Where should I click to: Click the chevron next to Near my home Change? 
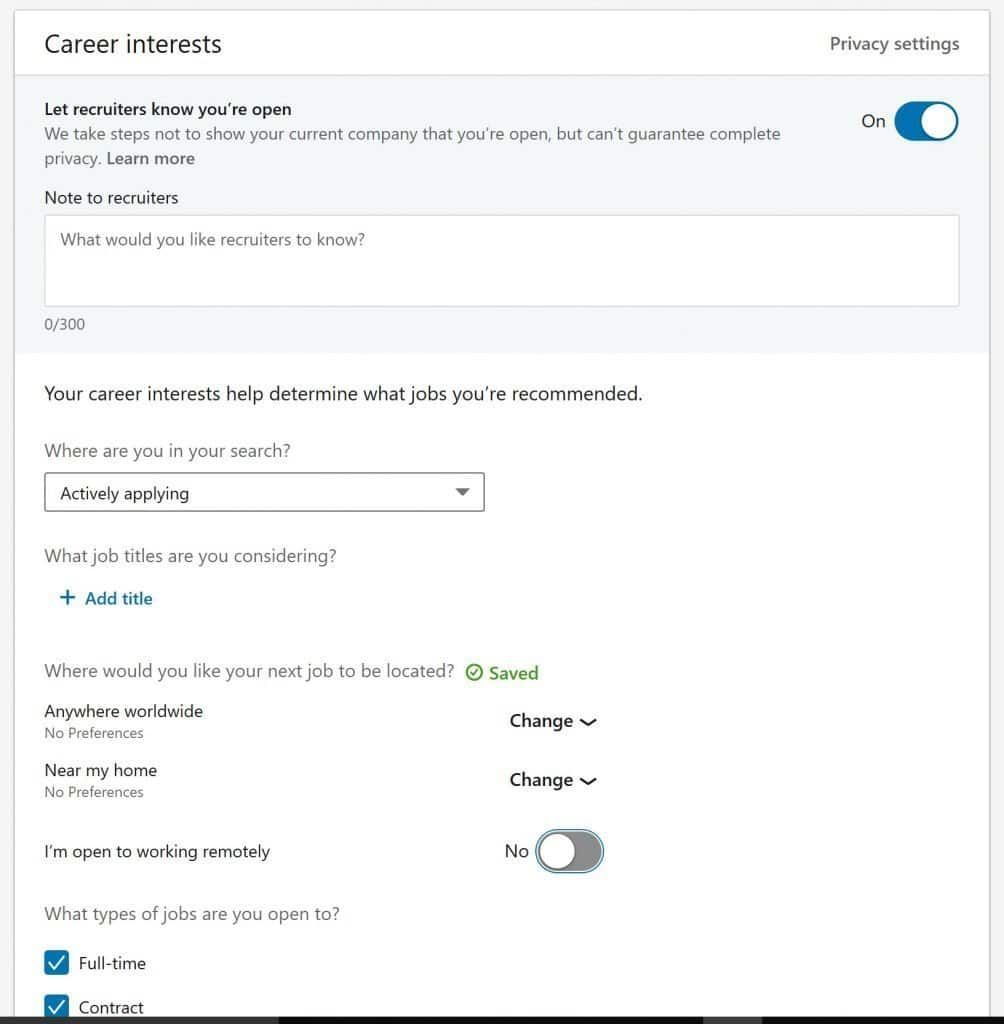(588, 781)
